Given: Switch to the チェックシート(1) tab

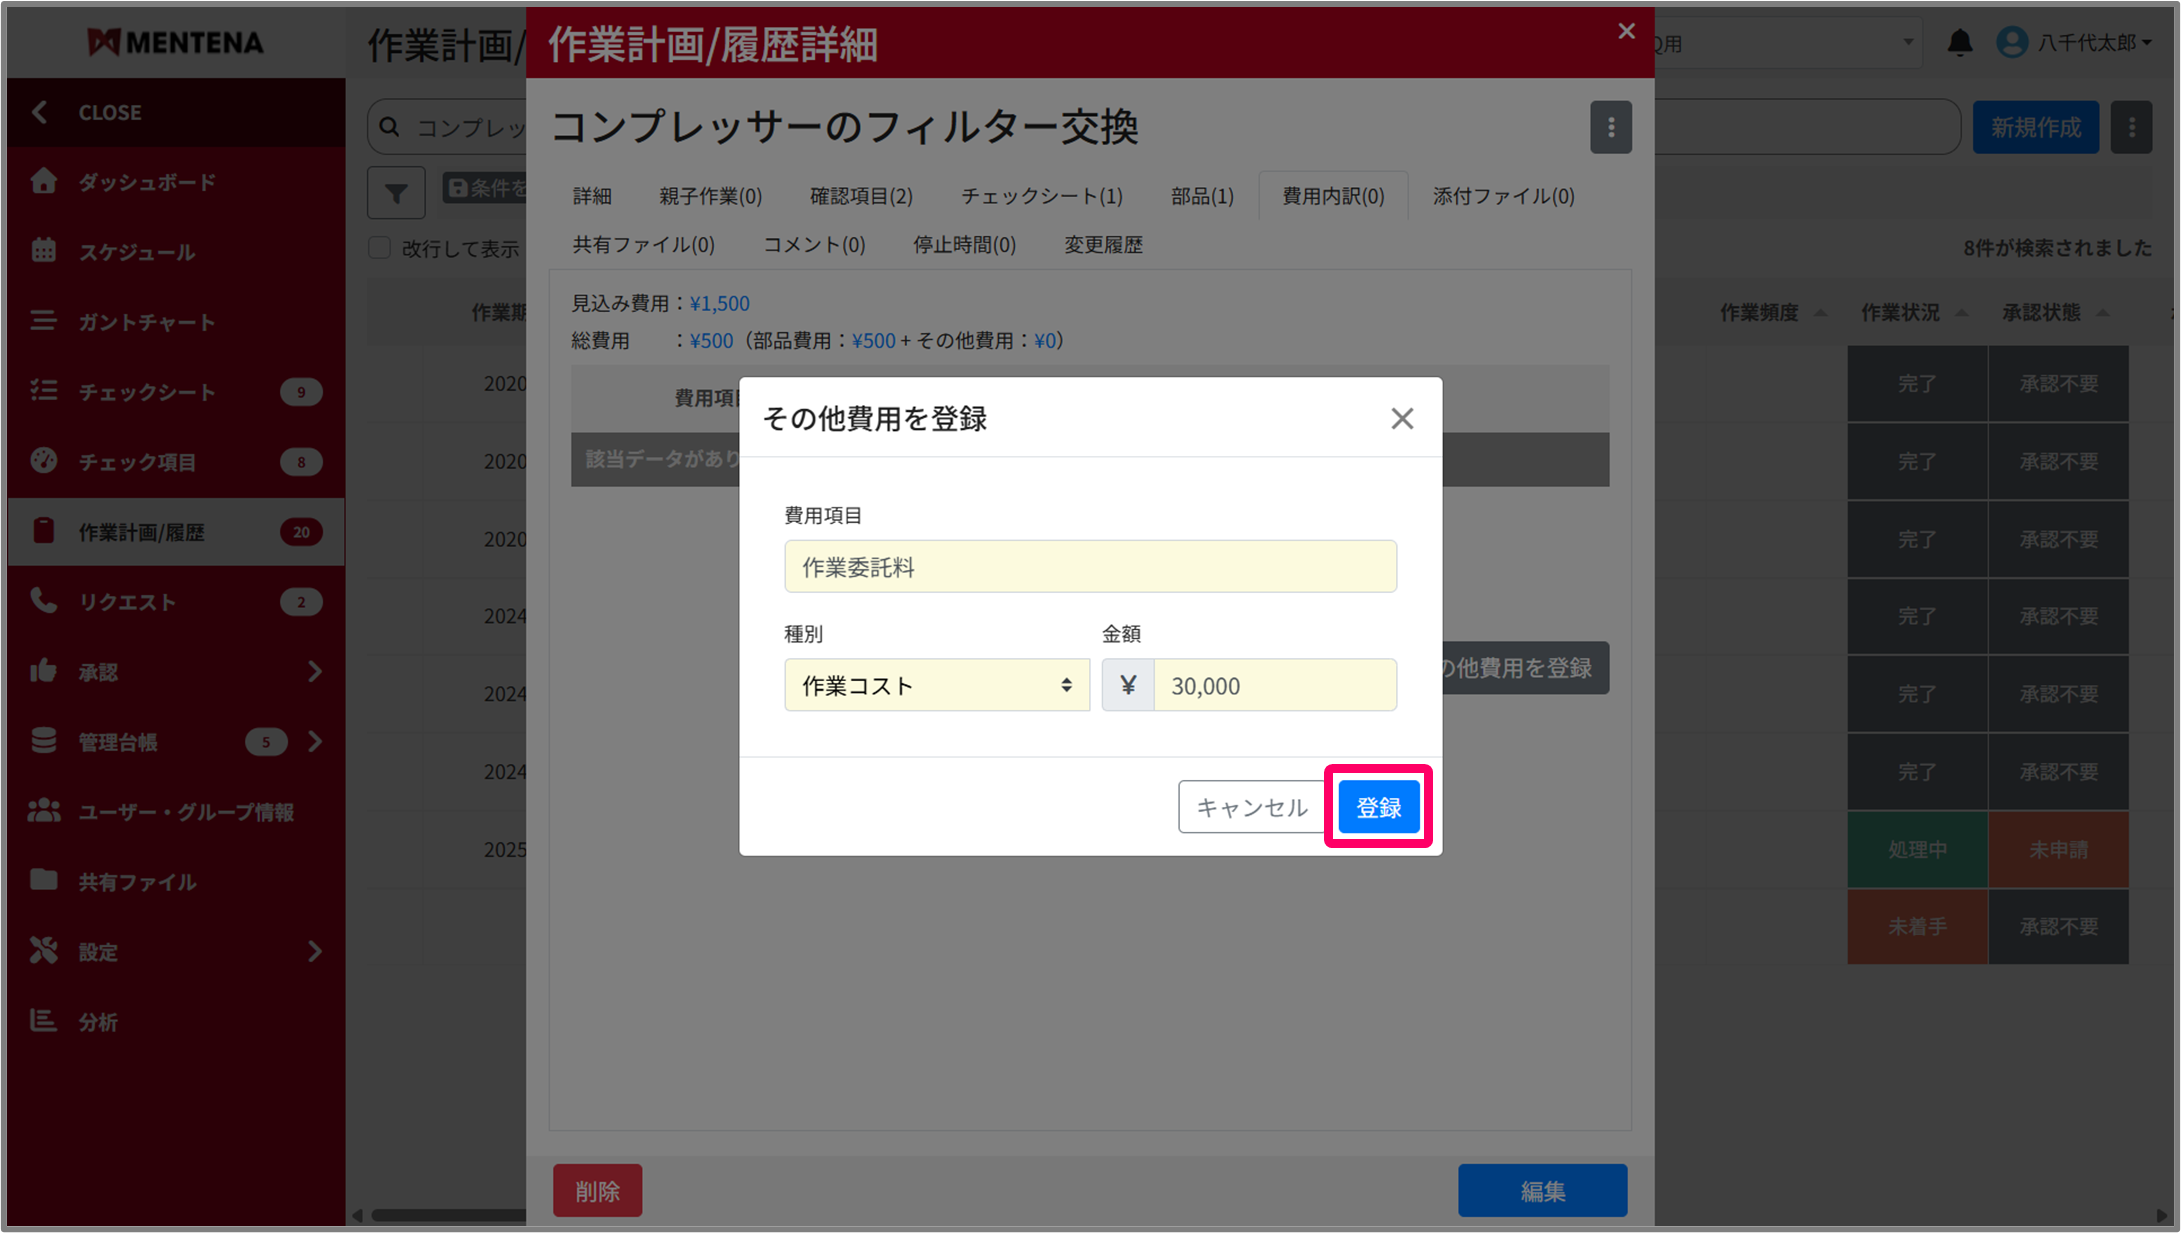Looking at the screenshot, I should tap(1041, 196).
